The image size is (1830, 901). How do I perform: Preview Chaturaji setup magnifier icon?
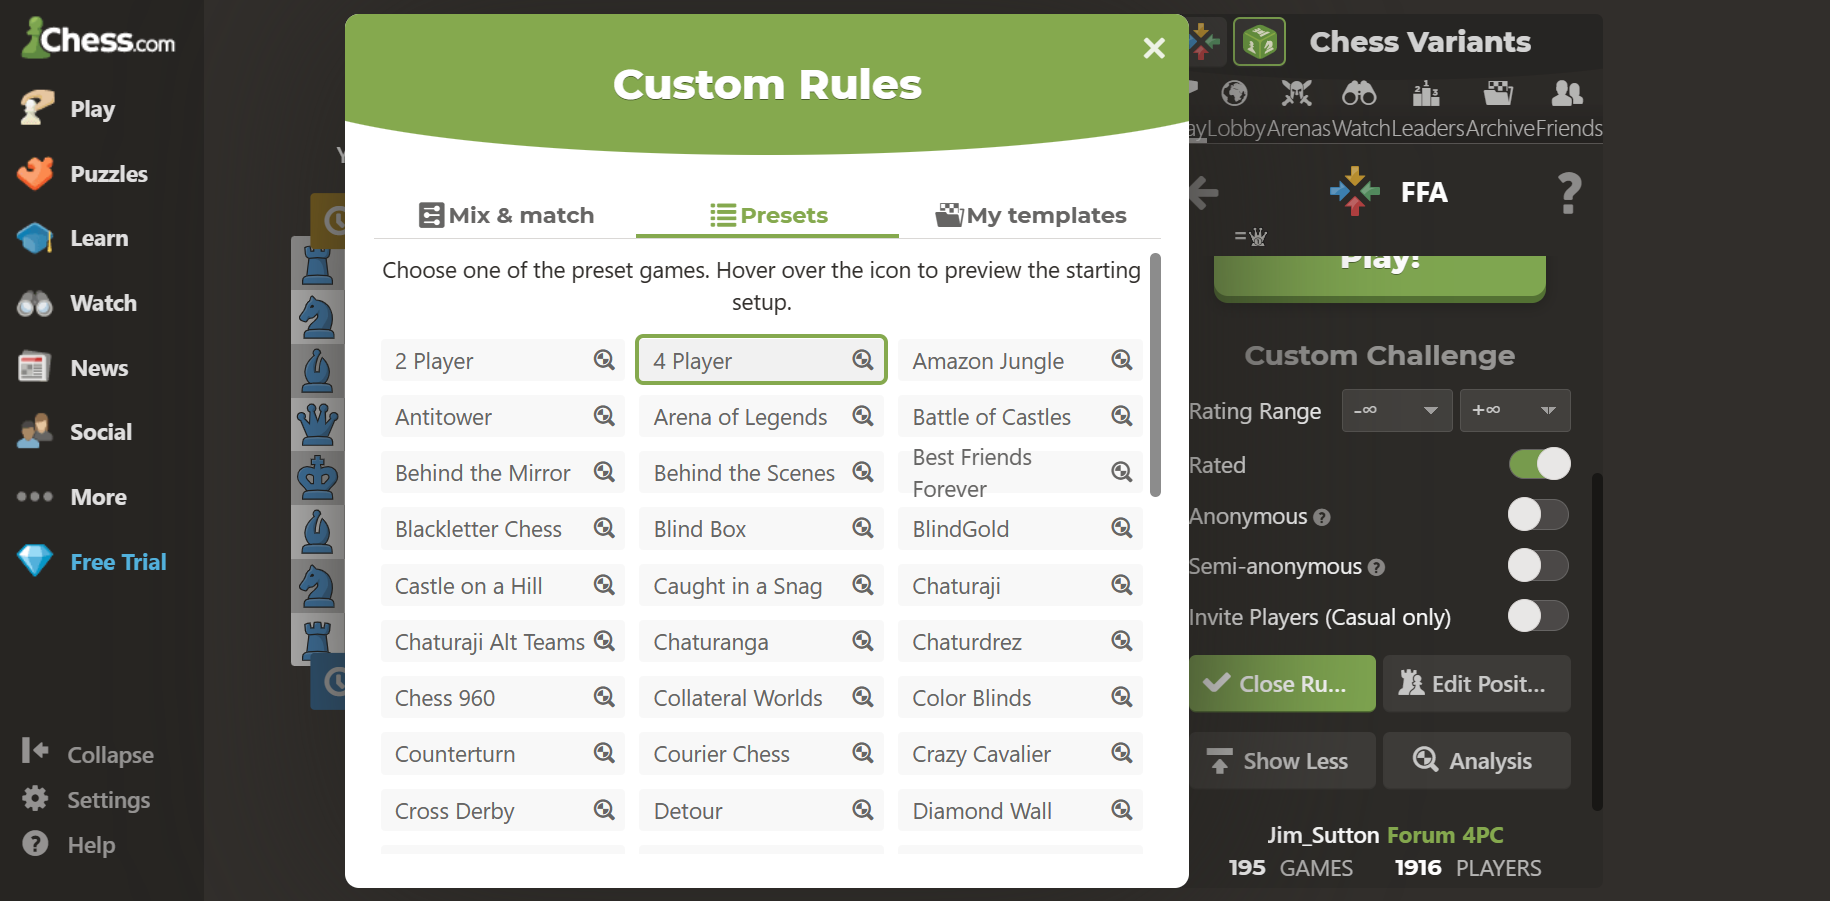pyautogui.click(x=1122, y=585)
